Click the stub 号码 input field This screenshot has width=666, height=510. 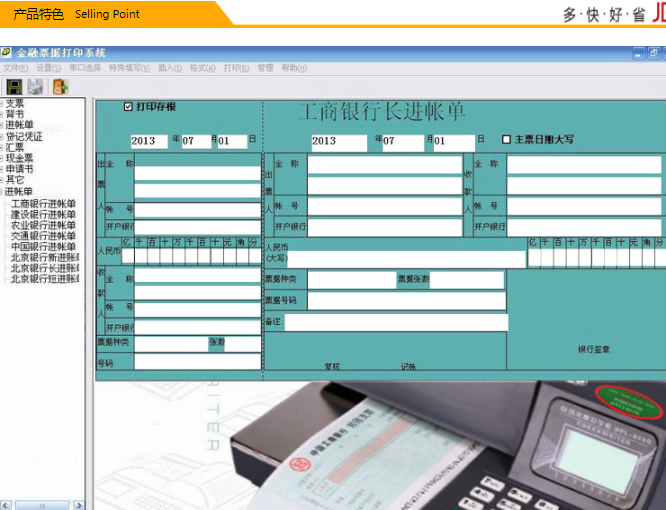pos(198,362)
